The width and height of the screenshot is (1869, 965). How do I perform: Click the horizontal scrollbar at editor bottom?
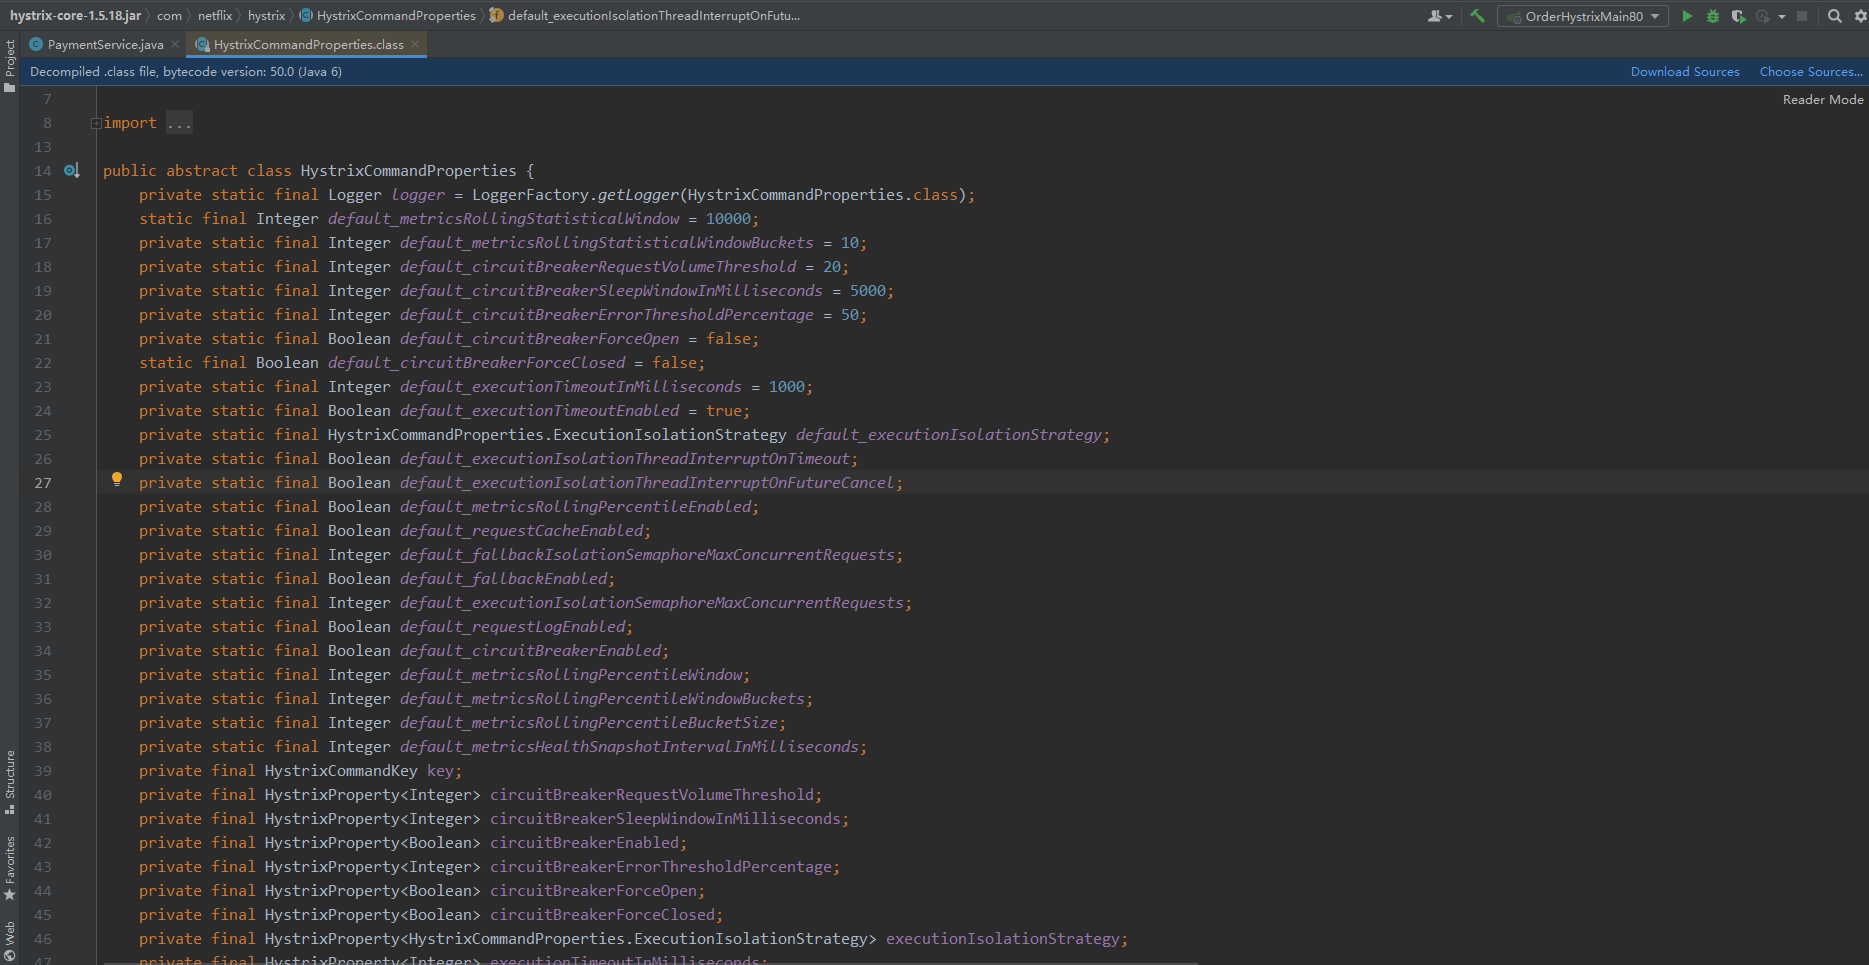(x=650, y=962)
